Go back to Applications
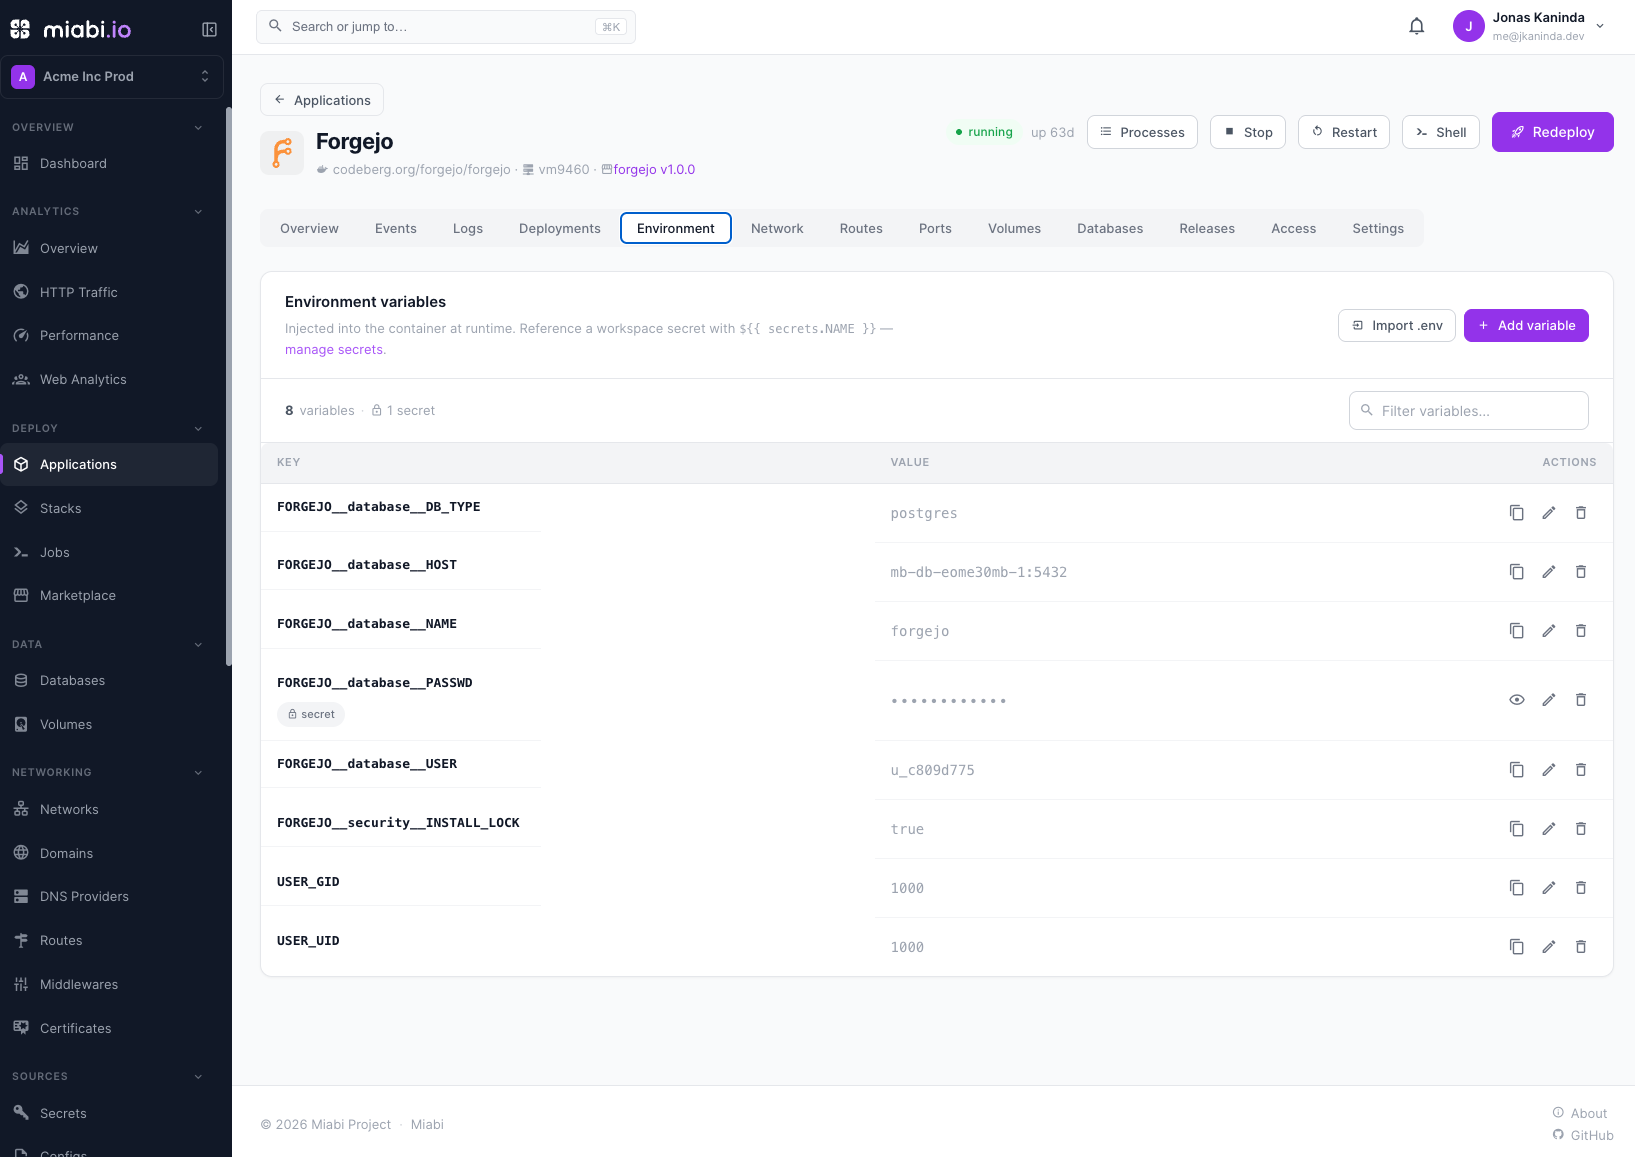The height and width of the screenshot is (1157, 1635). tap(322, 100)
